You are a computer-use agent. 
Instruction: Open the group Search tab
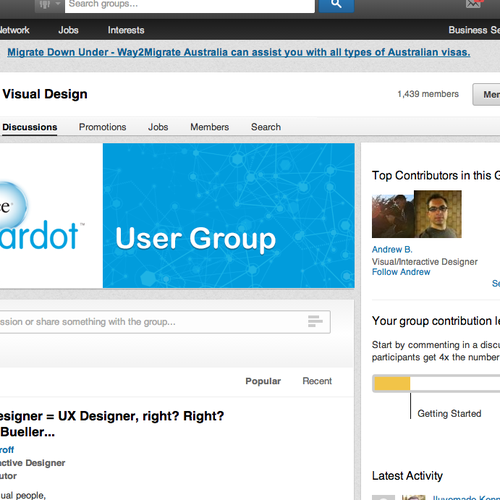click(x=266, y=127)
